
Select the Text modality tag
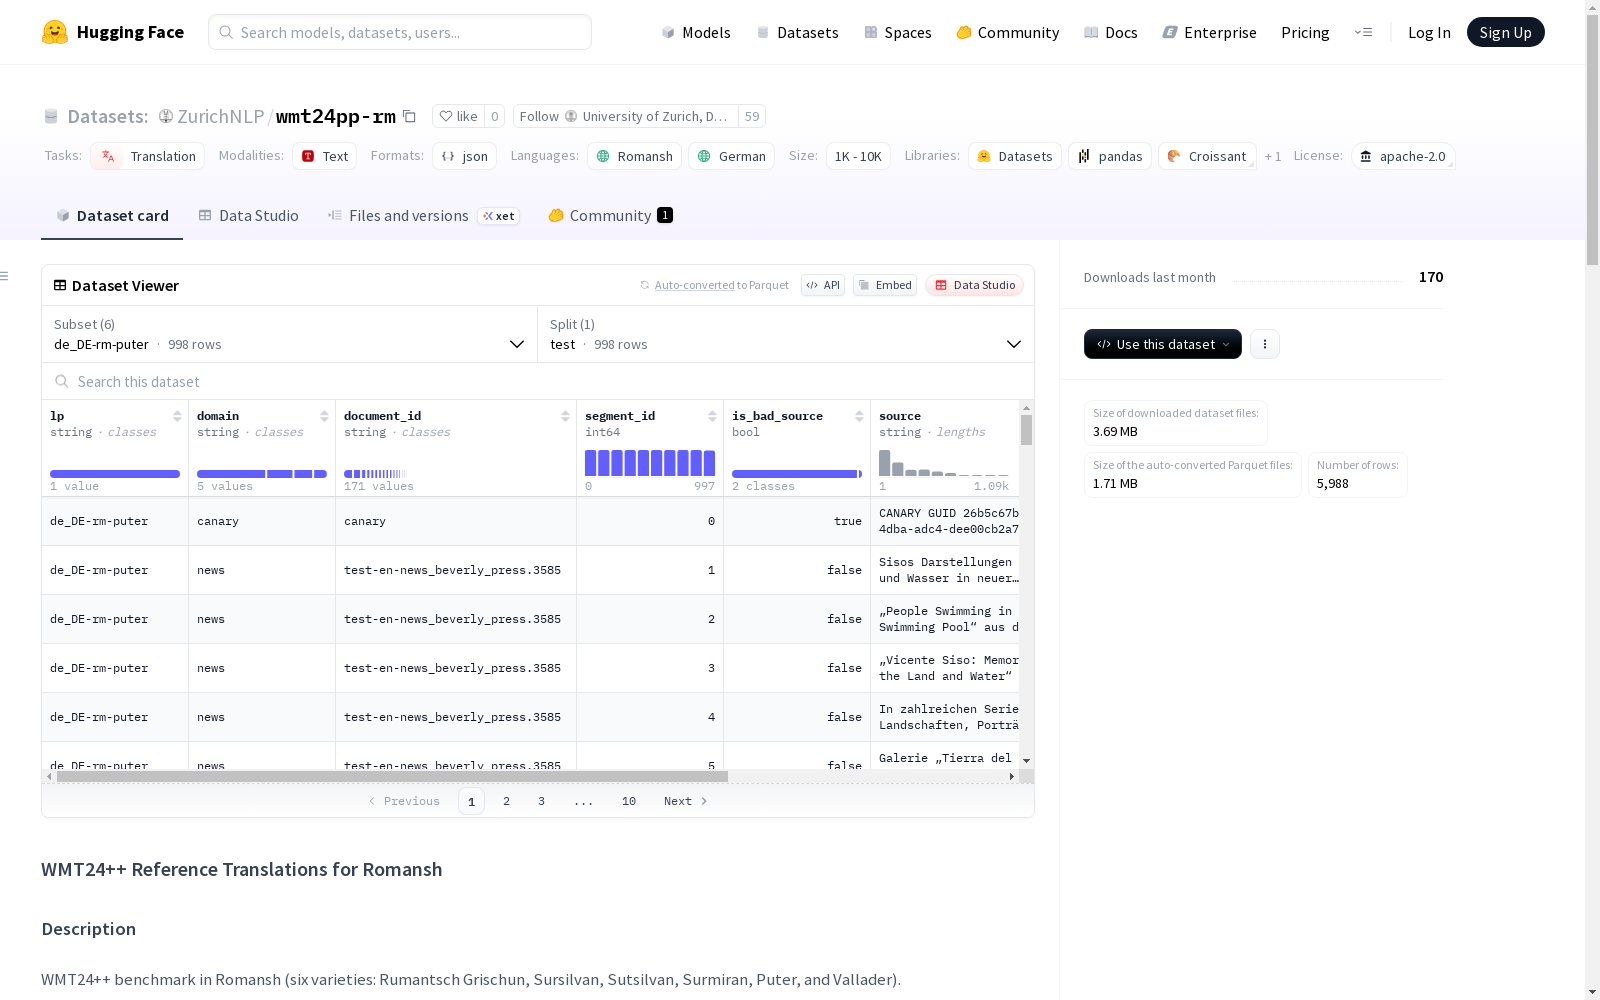324,156
